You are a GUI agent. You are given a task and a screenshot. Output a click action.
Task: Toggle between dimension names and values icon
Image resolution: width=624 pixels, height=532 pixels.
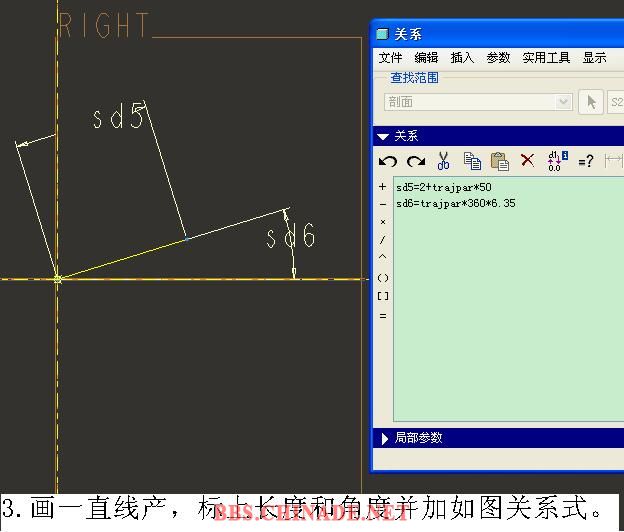tap(558, 161)
